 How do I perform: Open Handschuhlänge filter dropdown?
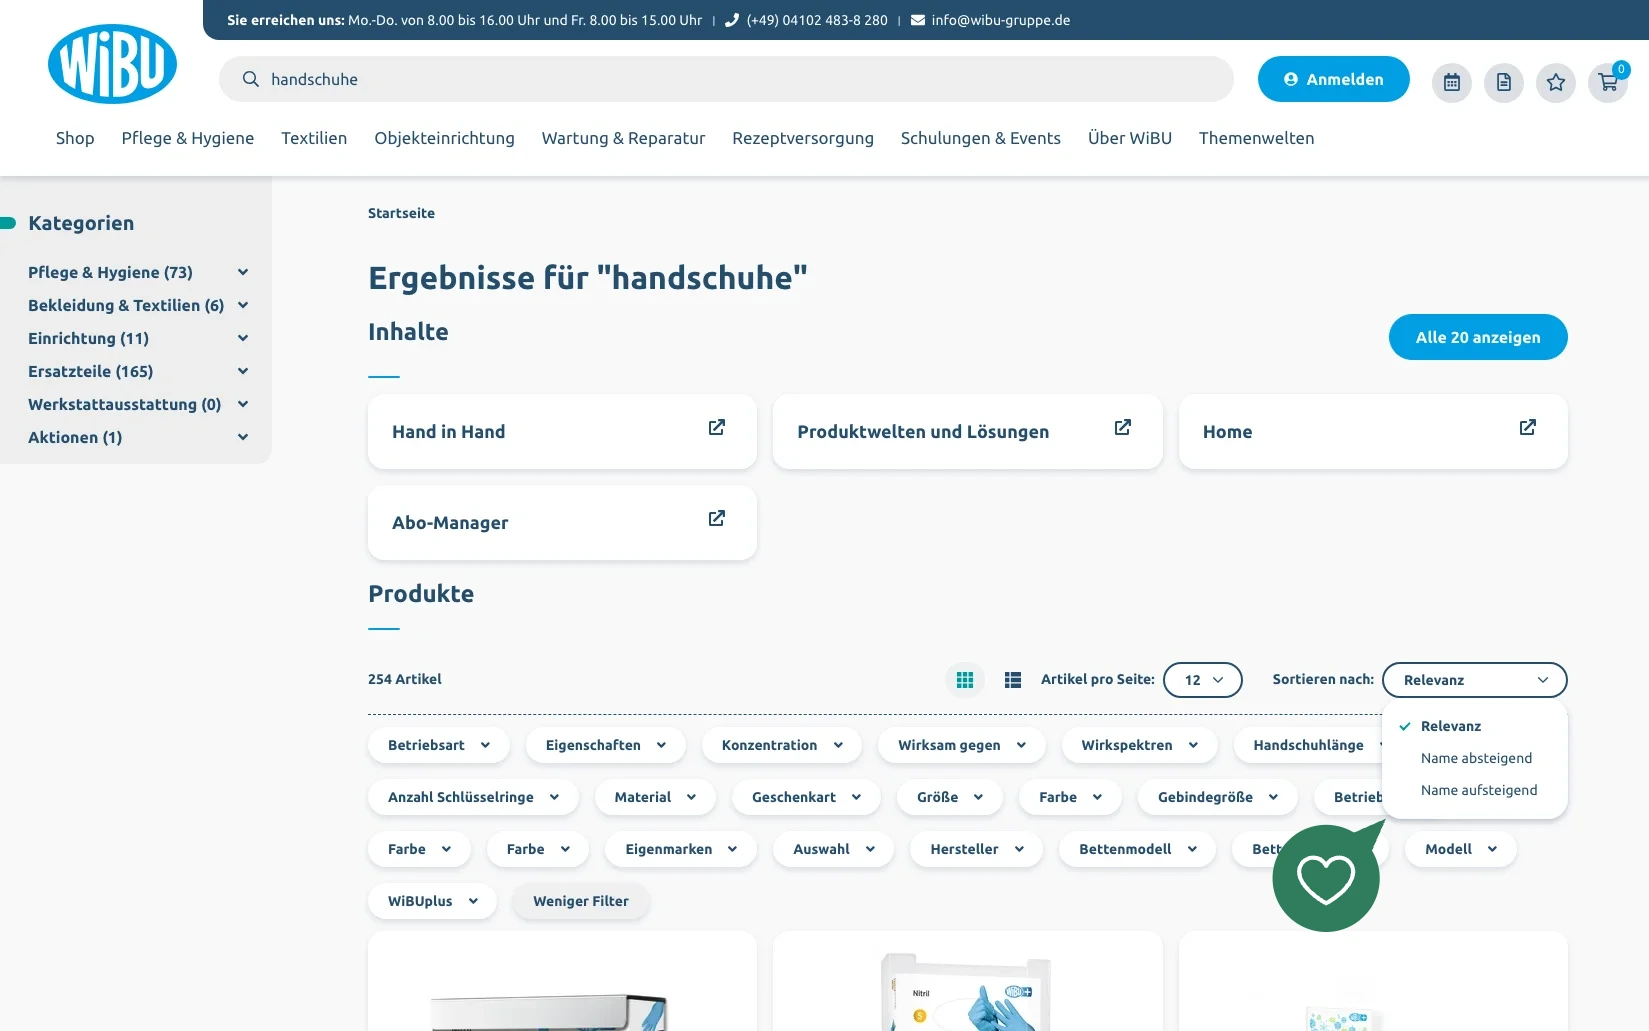point(1308,745)
